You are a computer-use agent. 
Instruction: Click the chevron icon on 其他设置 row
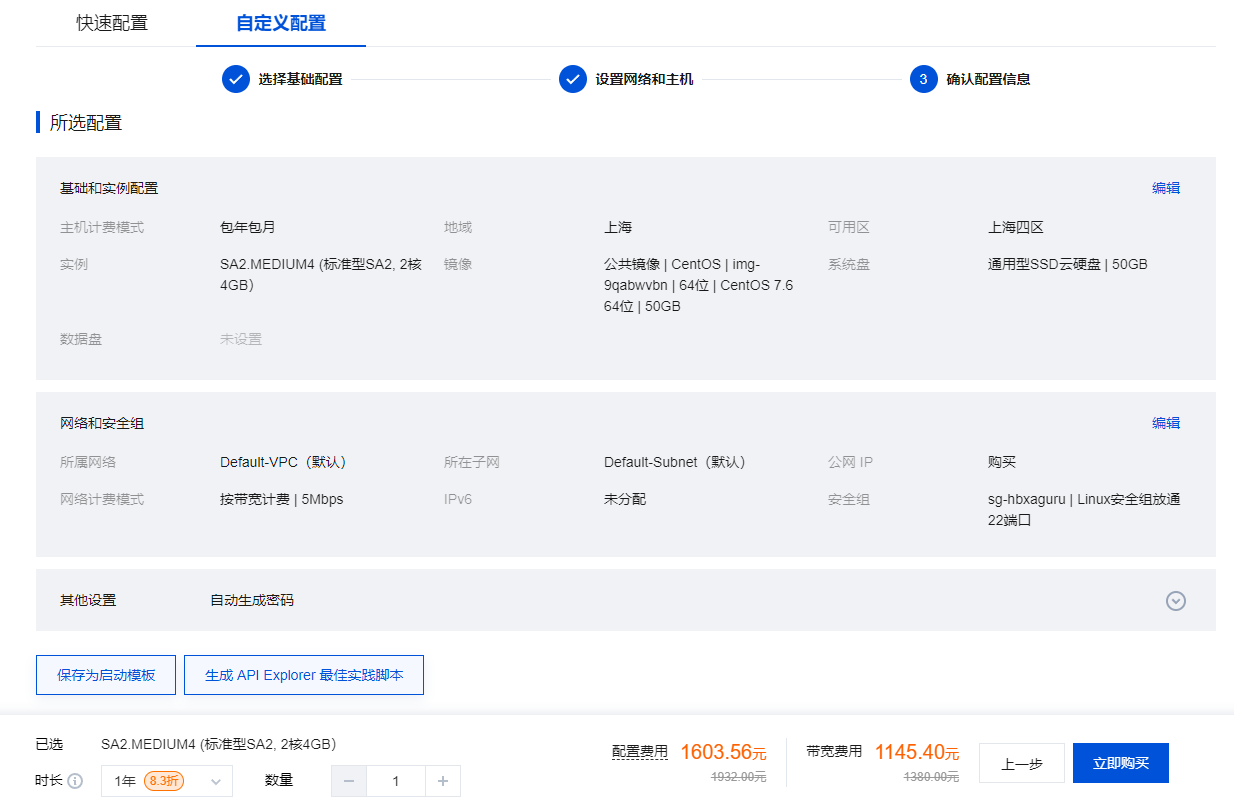1176,601
